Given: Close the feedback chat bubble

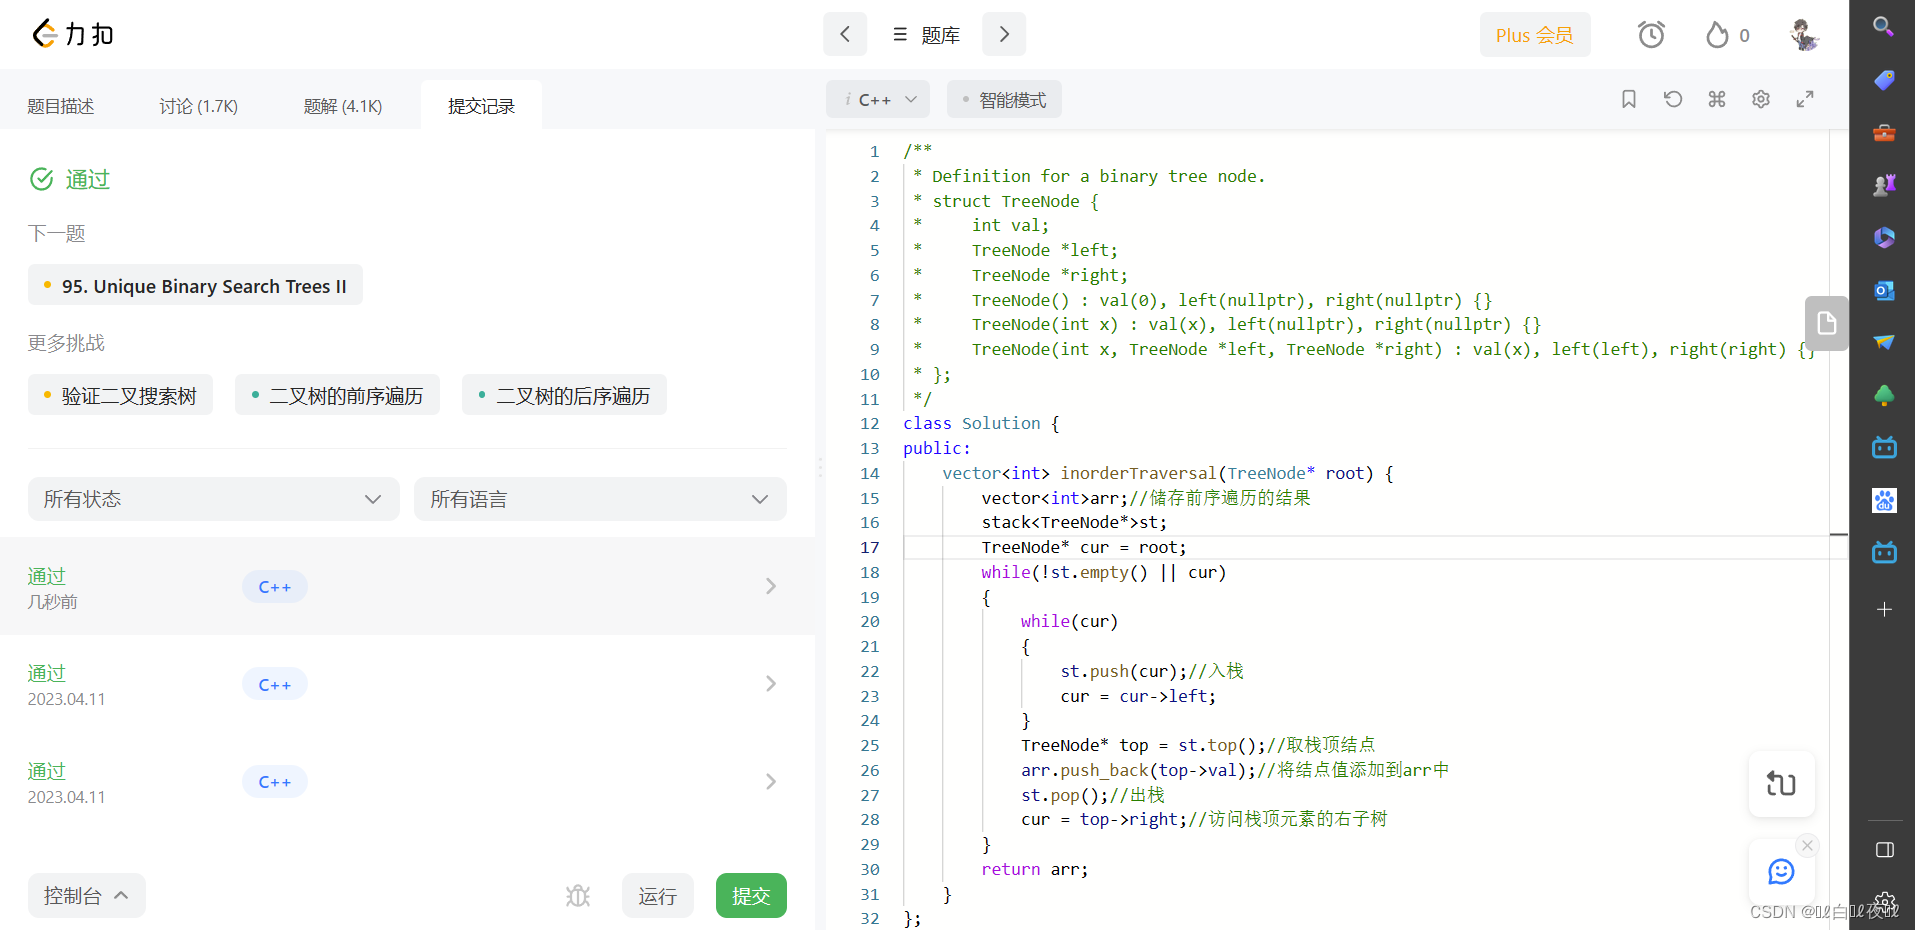Looking at the screenshot, I should 1807,846.
